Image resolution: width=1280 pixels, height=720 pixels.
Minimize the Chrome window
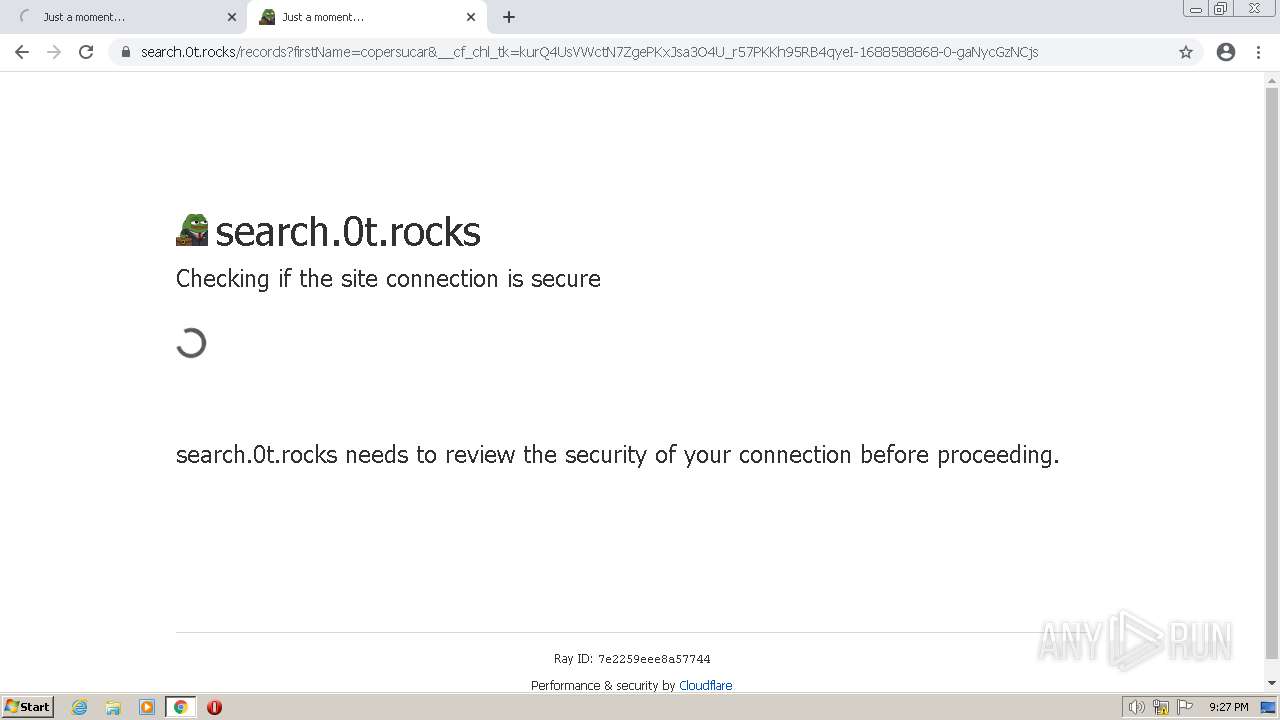pyautogui.click(x=1196, y=9)
